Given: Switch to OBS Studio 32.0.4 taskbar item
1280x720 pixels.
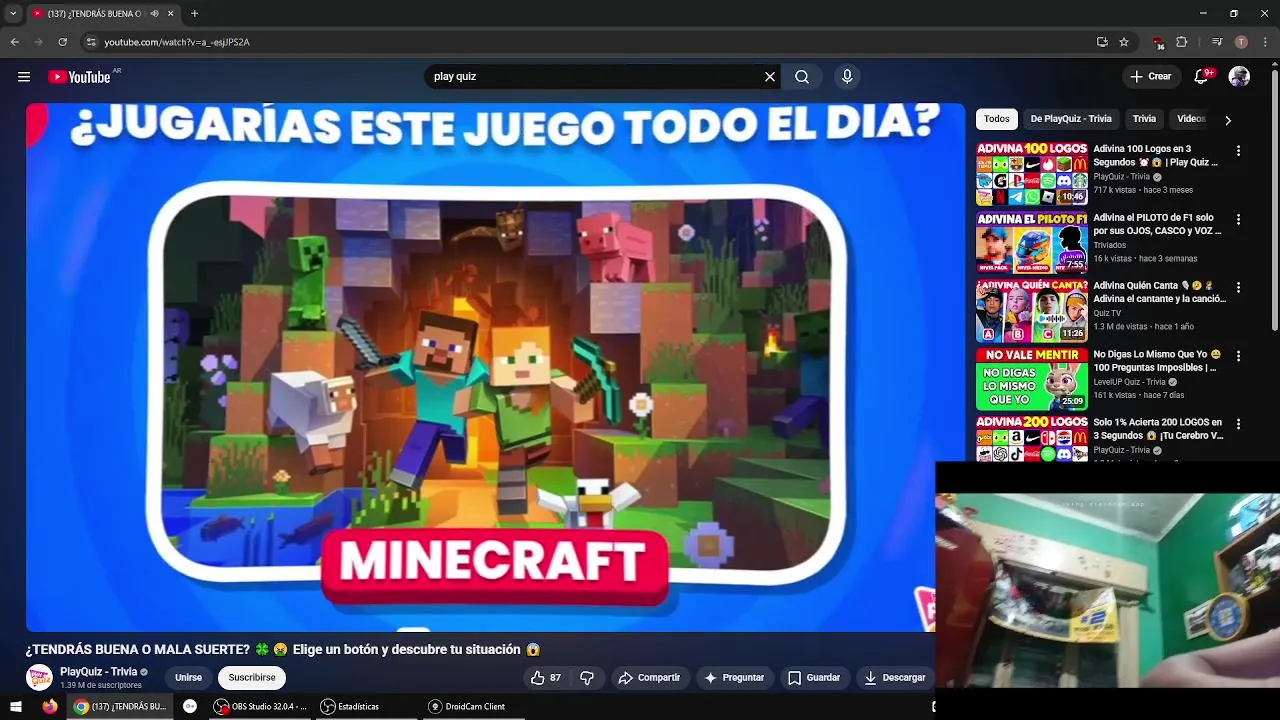Looking at the screenshot, I should pyautogui.click(x=260, y=707).
